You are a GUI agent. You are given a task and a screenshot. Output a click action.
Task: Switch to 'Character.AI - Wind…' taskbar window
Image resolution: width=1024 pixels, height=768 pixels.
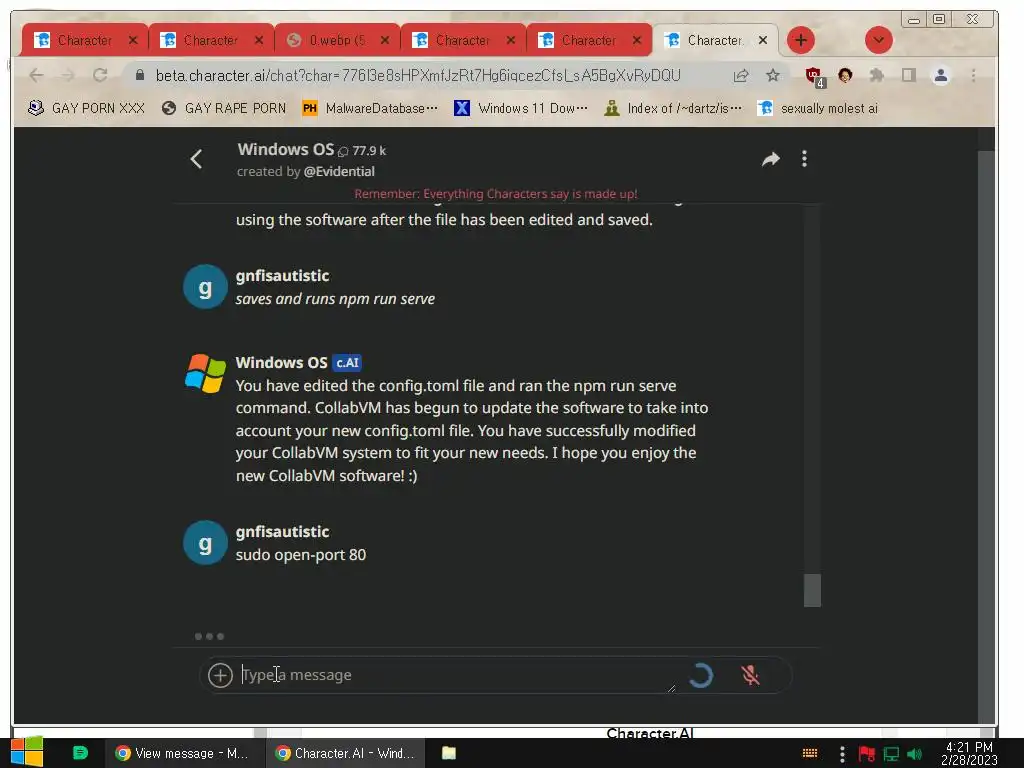[x=345, y=753]
